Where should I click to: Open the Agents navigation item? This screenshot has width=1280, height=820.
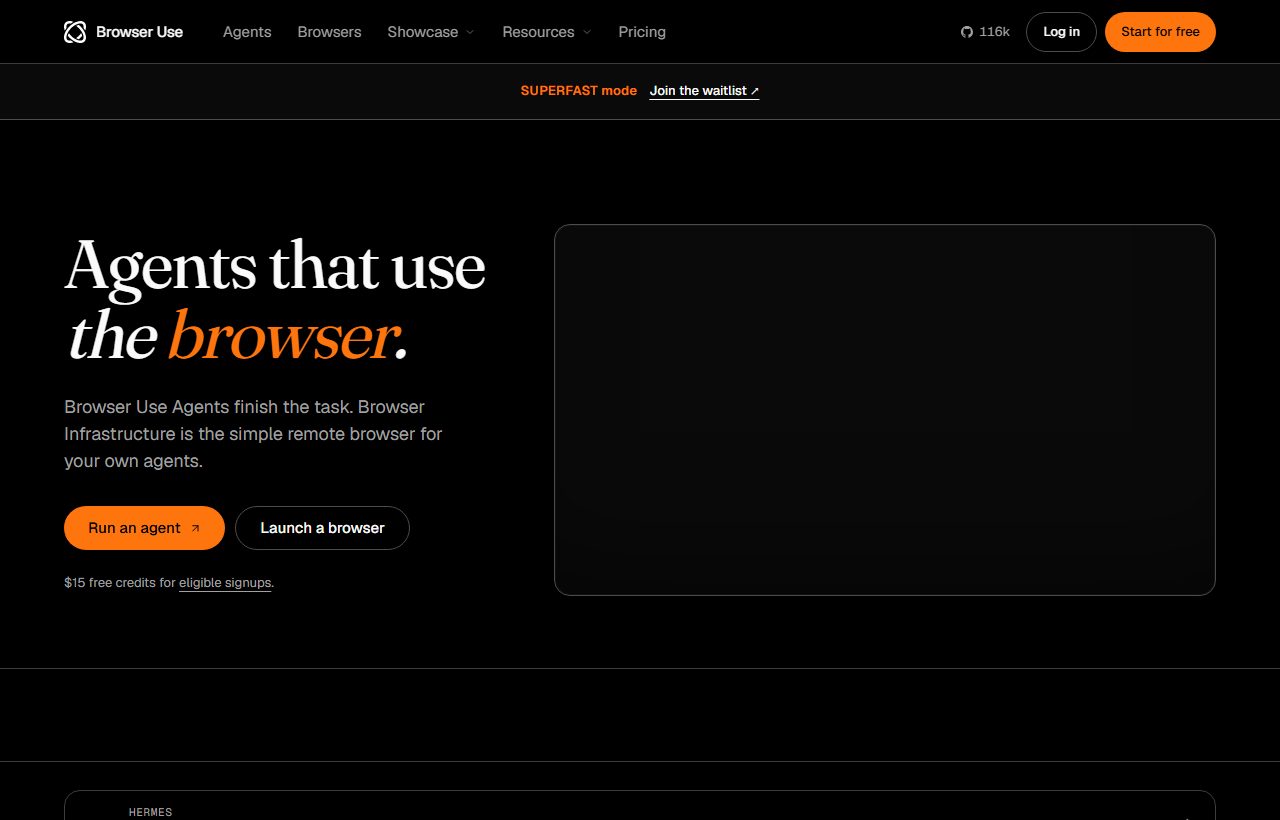point(247,32)
